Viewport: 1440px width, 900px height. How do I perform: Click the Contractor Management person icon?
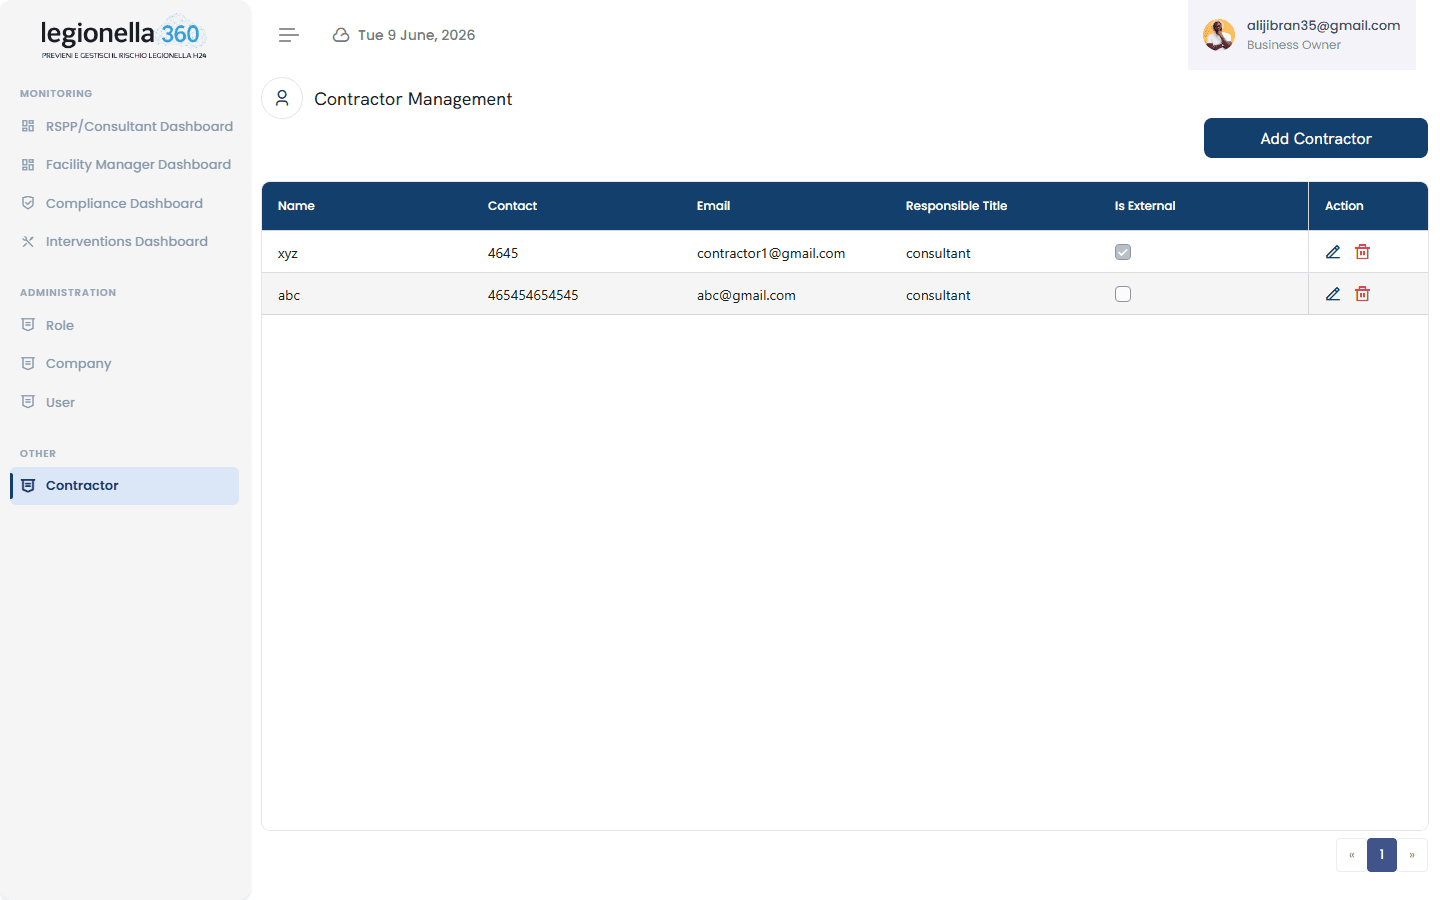(282, 98)
